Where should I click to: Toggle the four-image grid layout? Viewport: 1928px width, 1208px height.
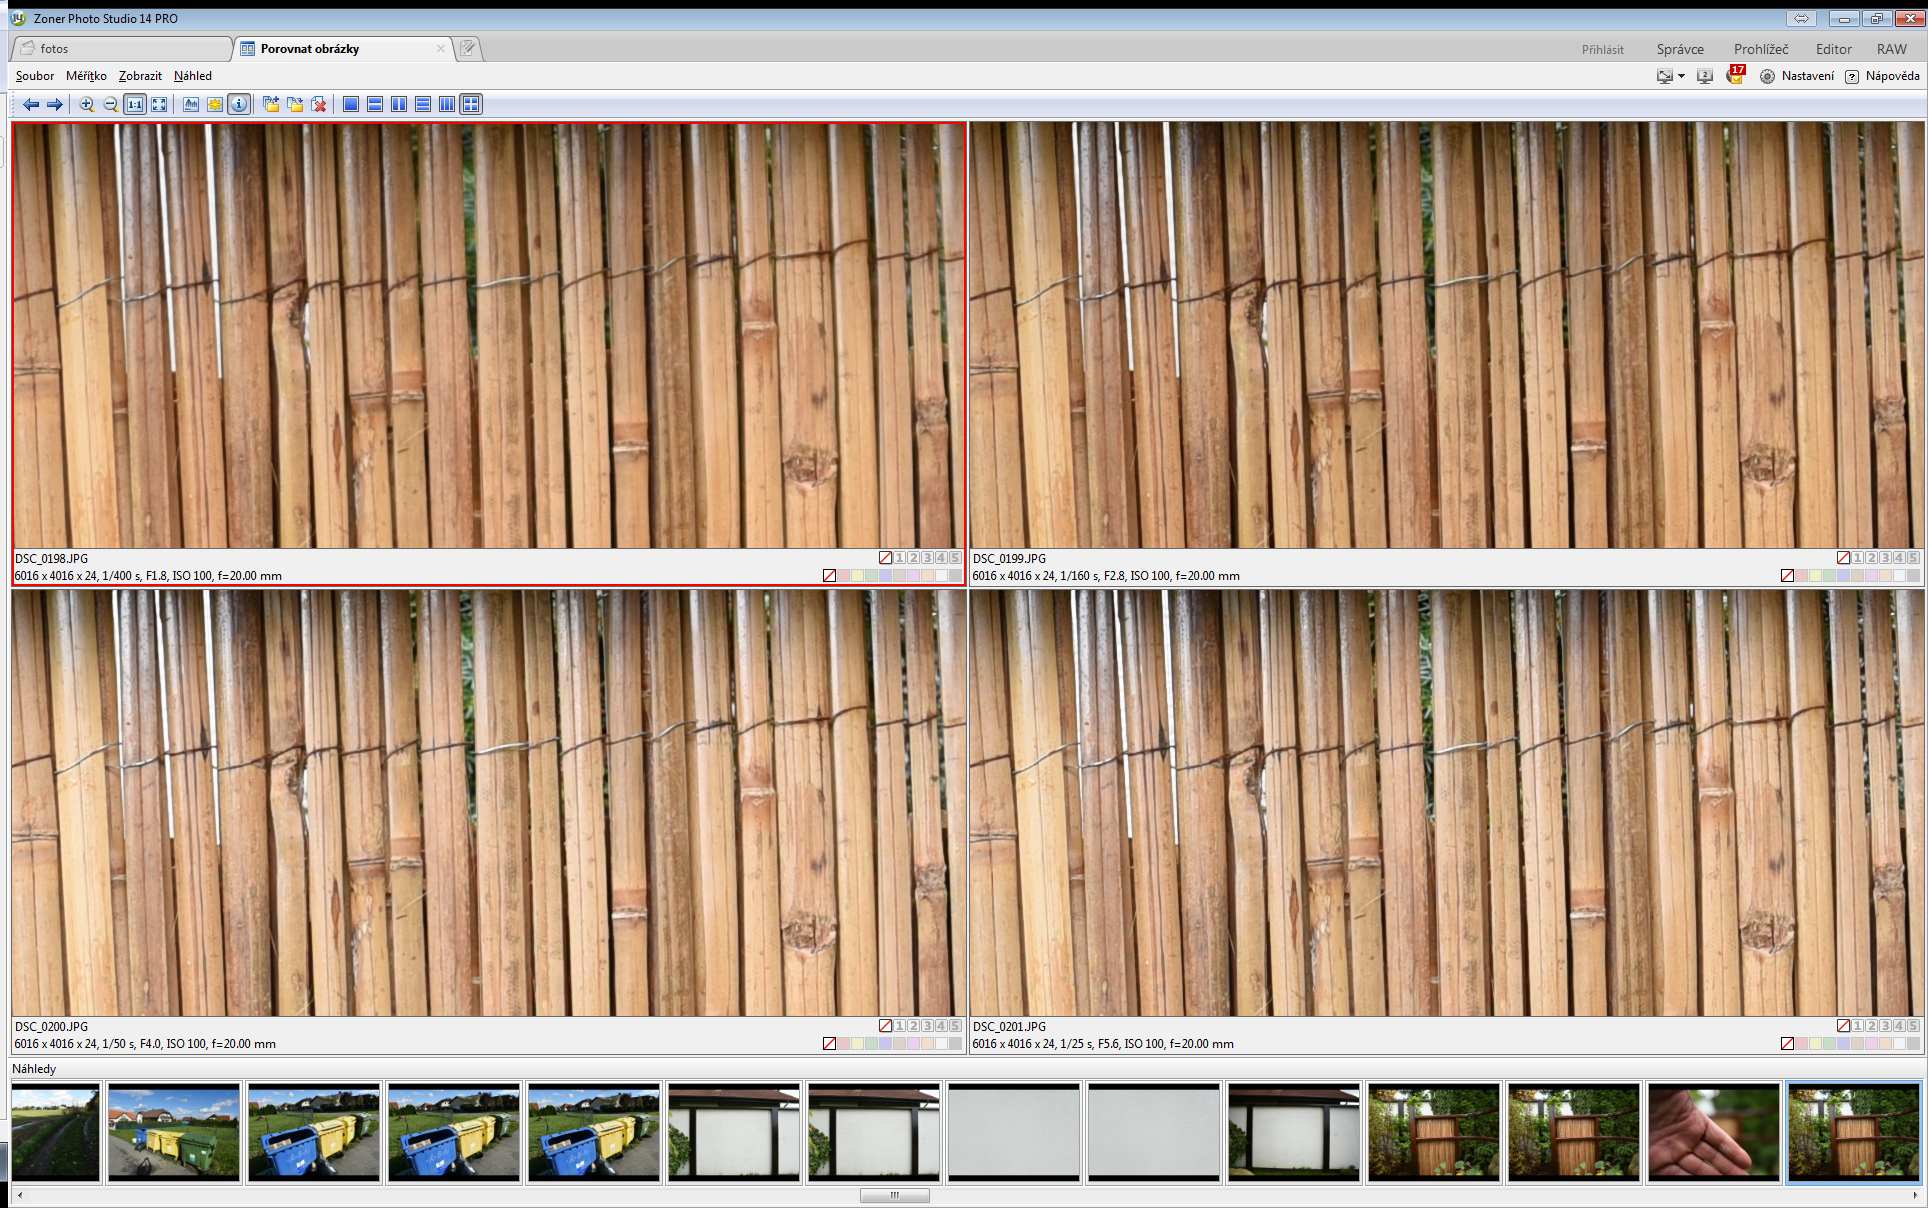pos(471,104)
